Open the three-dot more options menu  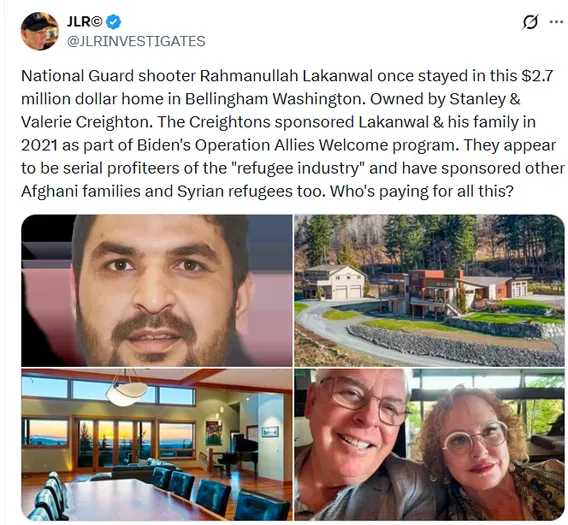click(556, 22)
